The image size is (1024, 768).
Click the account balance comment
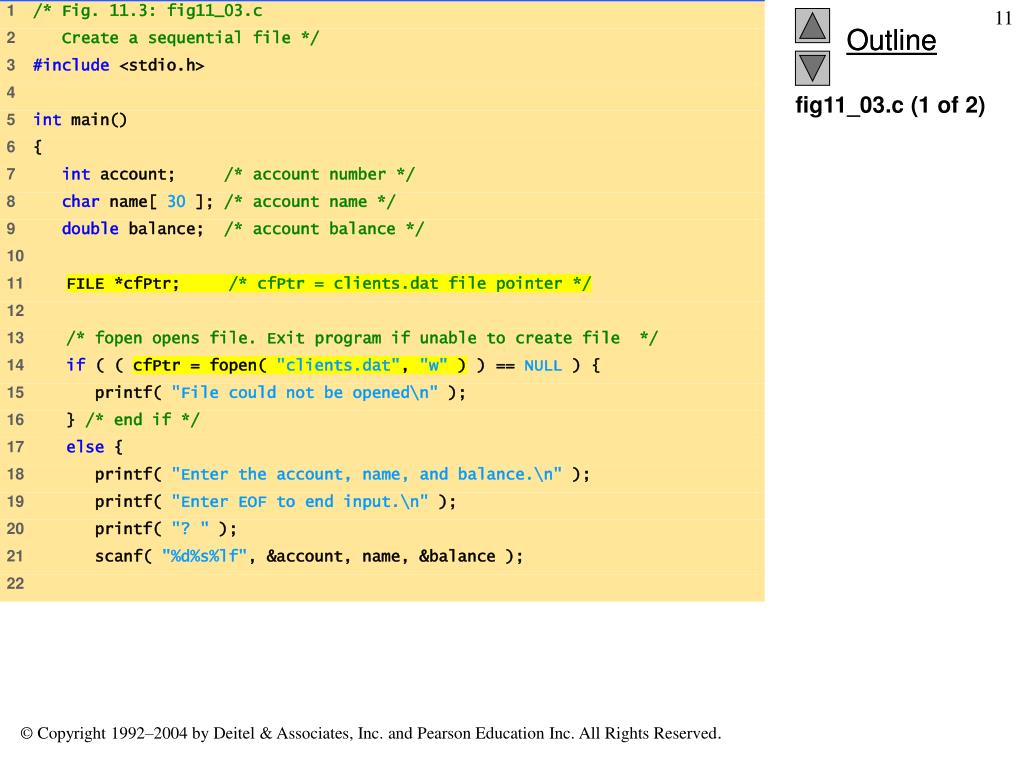(x=324, y=229)
